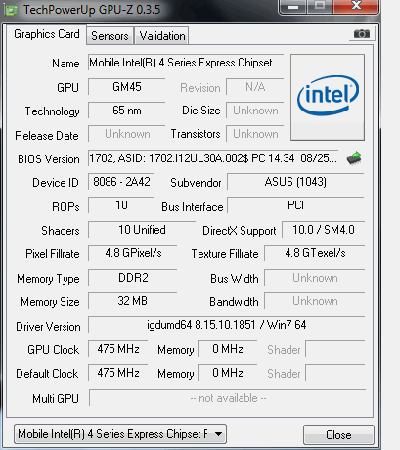
Task: Click the DirectX Support value field
Action: (x=324, y=230)
